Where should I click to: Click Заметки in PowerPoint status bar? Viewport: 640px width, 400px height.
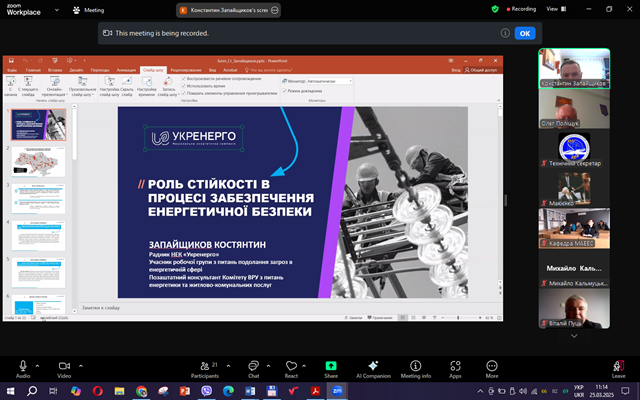[353, 318]
